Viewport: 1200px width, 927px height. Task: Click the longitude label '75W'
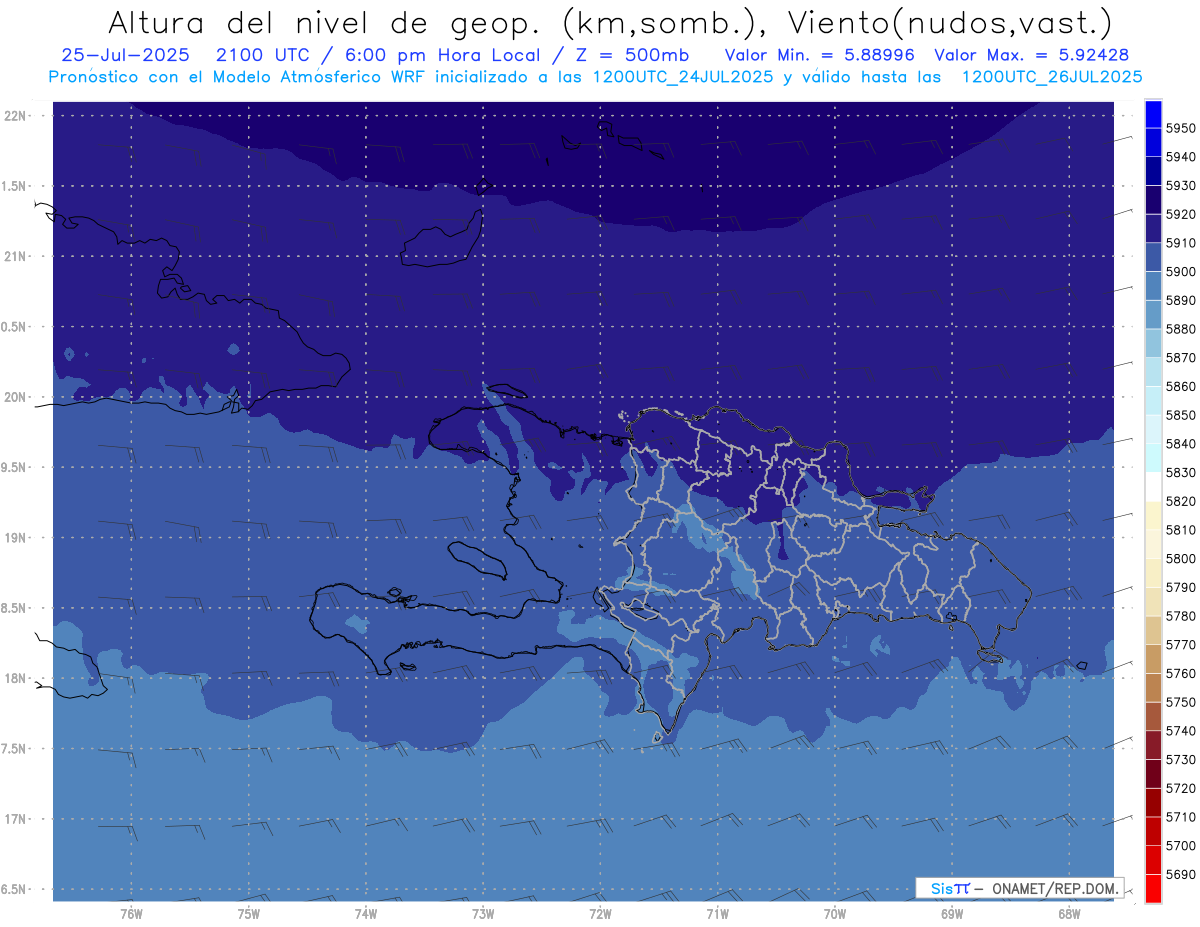click(x=248, y=913)
